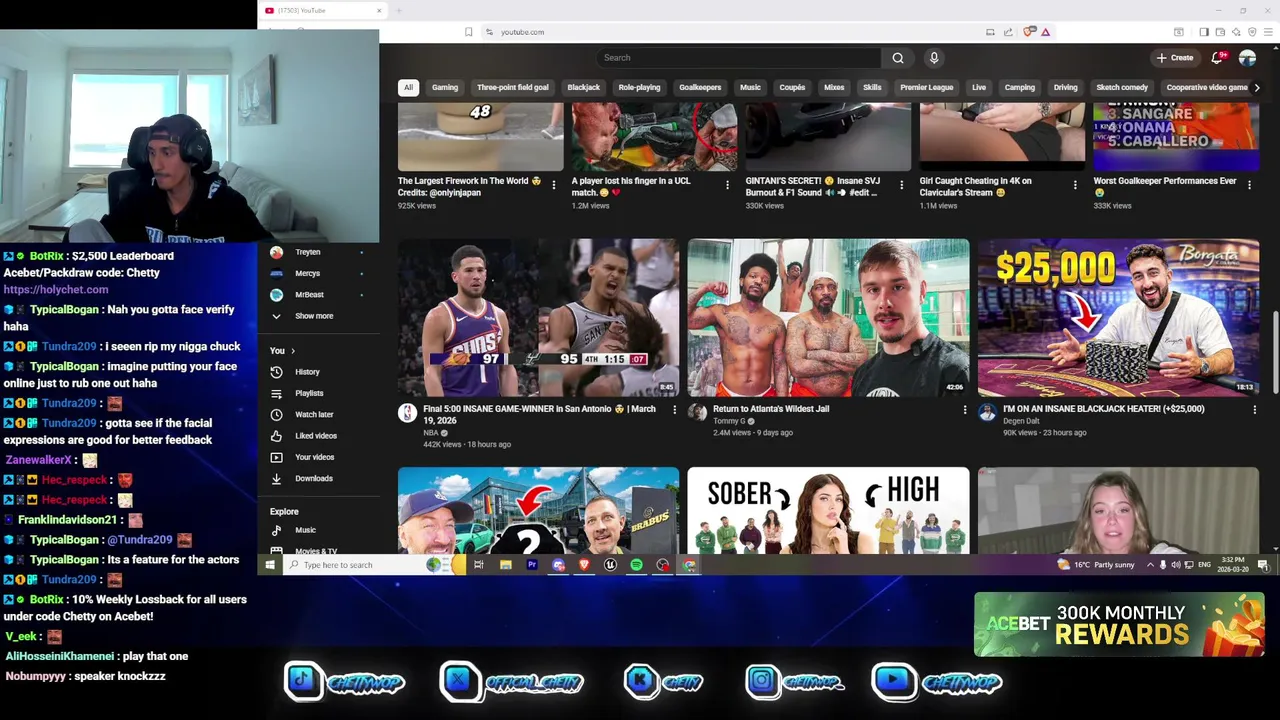The height and width of the screenshot is (720, 1280).
Task: Bookmark this page in the address bar
Action: (468, 32)
